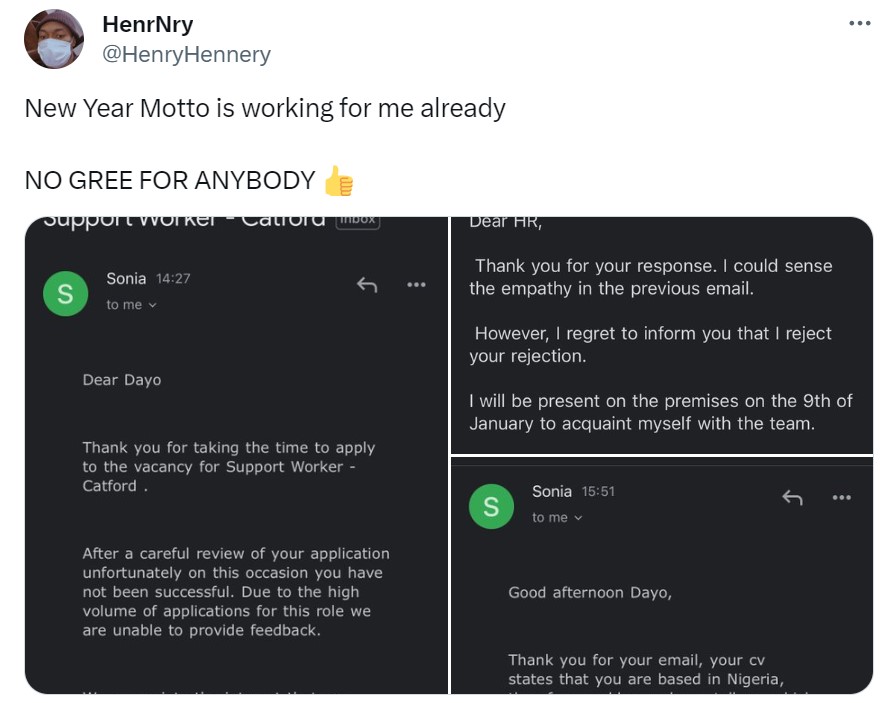Click sender name Sonia at 14:27
This screenshot has width=883, height=703.
[x=126, y=278]
